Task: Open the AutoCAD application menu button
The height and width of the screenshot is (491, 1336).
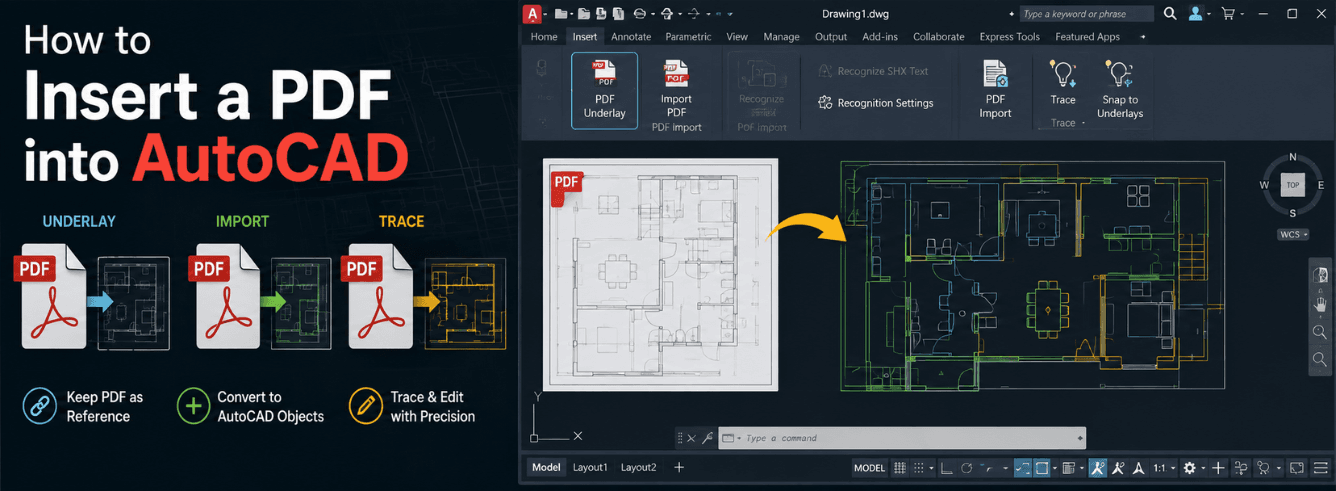Action: (x=533, y=13)
